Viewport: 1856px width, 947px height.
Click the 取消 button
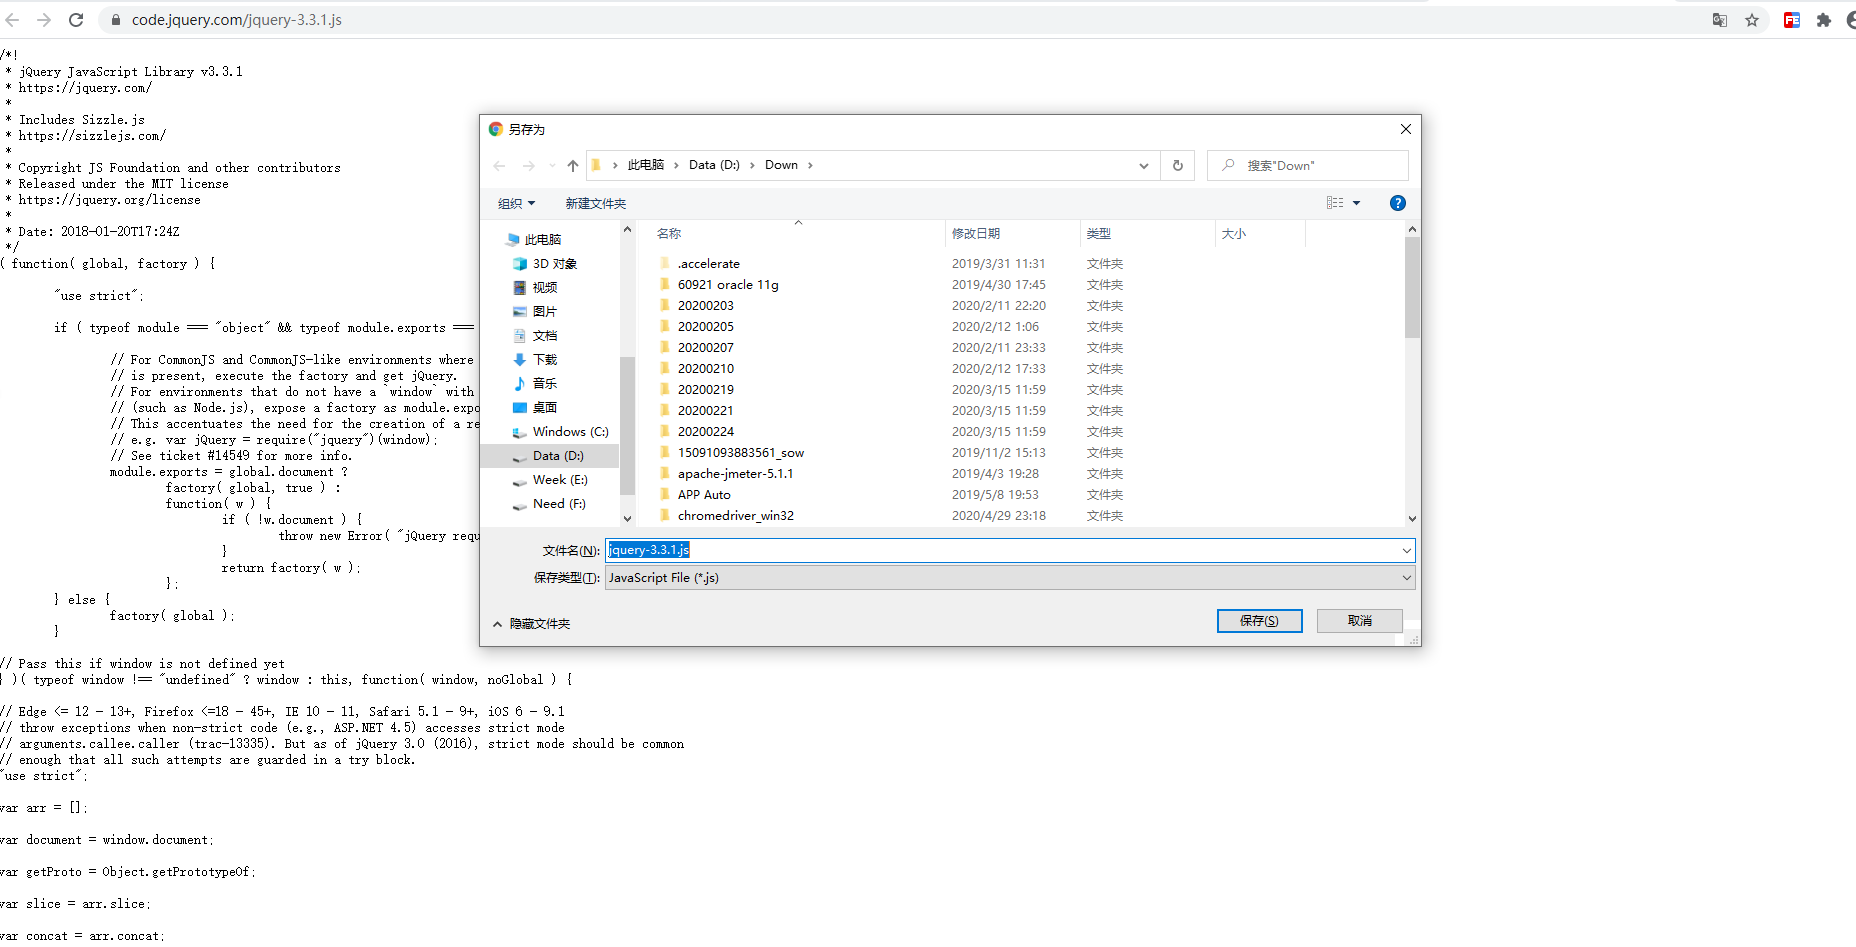[x=1360, y=621]
